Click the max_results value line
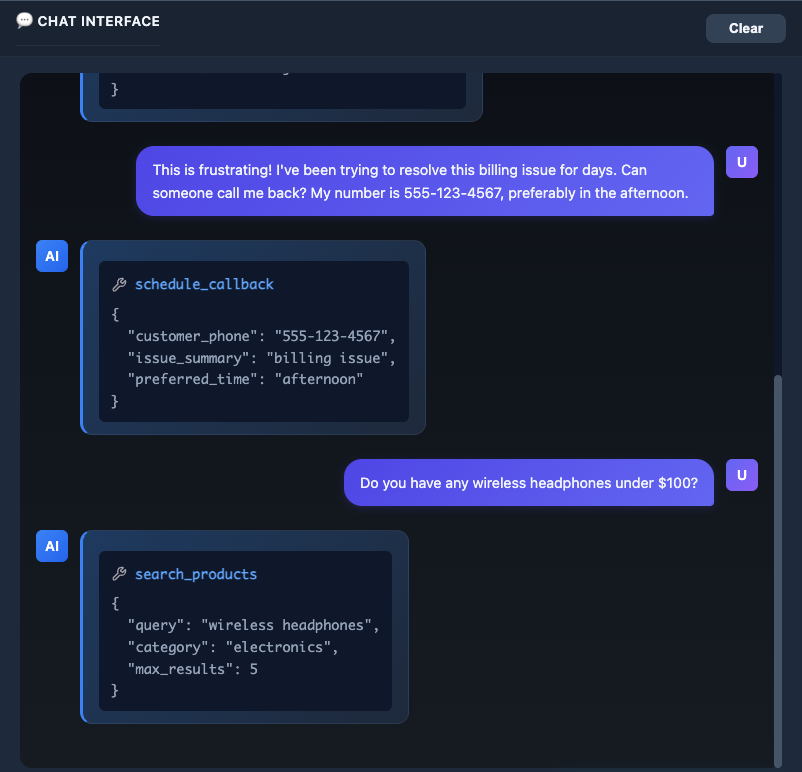 click(x=192, y=669)
